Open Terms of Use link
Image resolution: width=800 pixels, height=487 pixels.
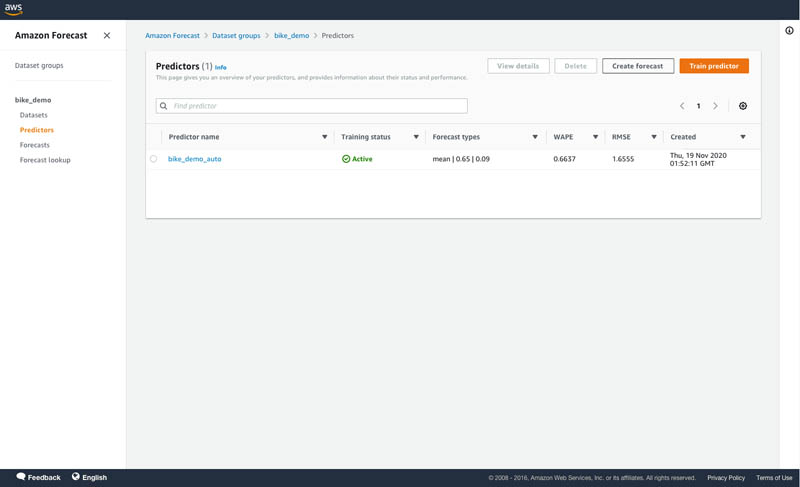(x=774, y=478)
